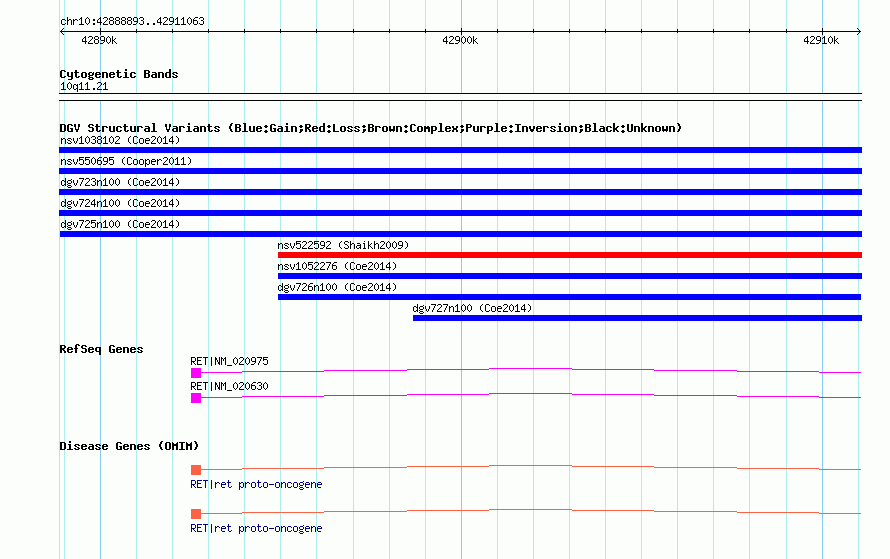Click the nsv1038102 (Coe2014) blue gain bar
The height and width of the screenshot is (559, 890).
[460, 150]
